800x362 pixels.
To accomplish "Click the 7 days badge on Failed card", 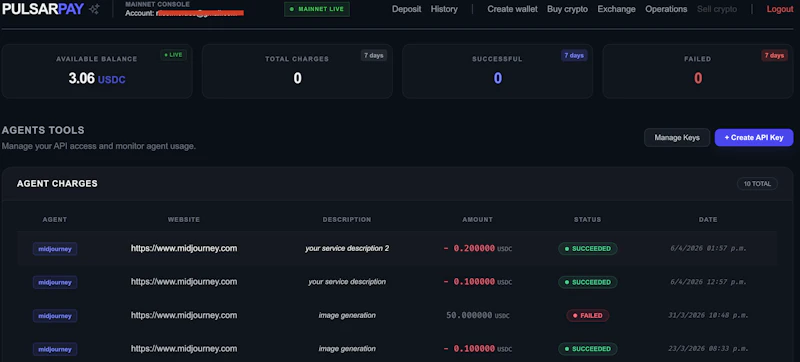I will (774, 56).
